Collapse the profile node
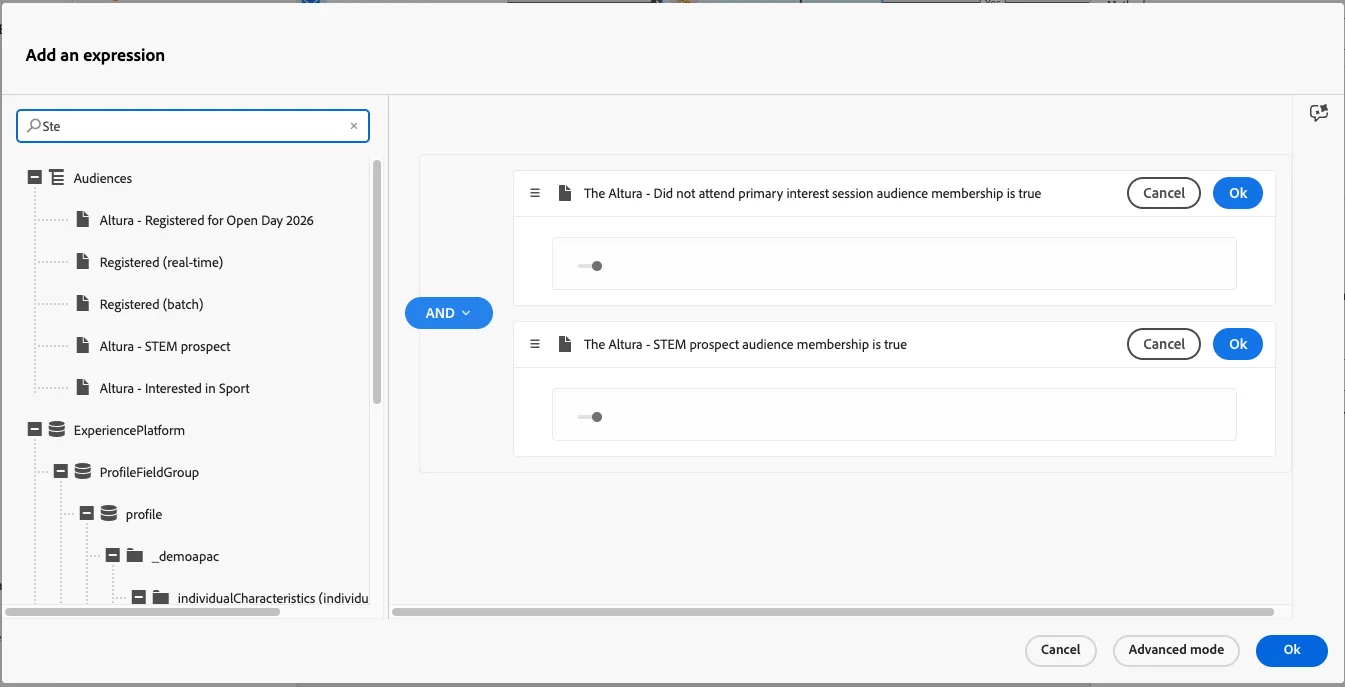This screenshot has width=1345, height=687. click(87, 514)
